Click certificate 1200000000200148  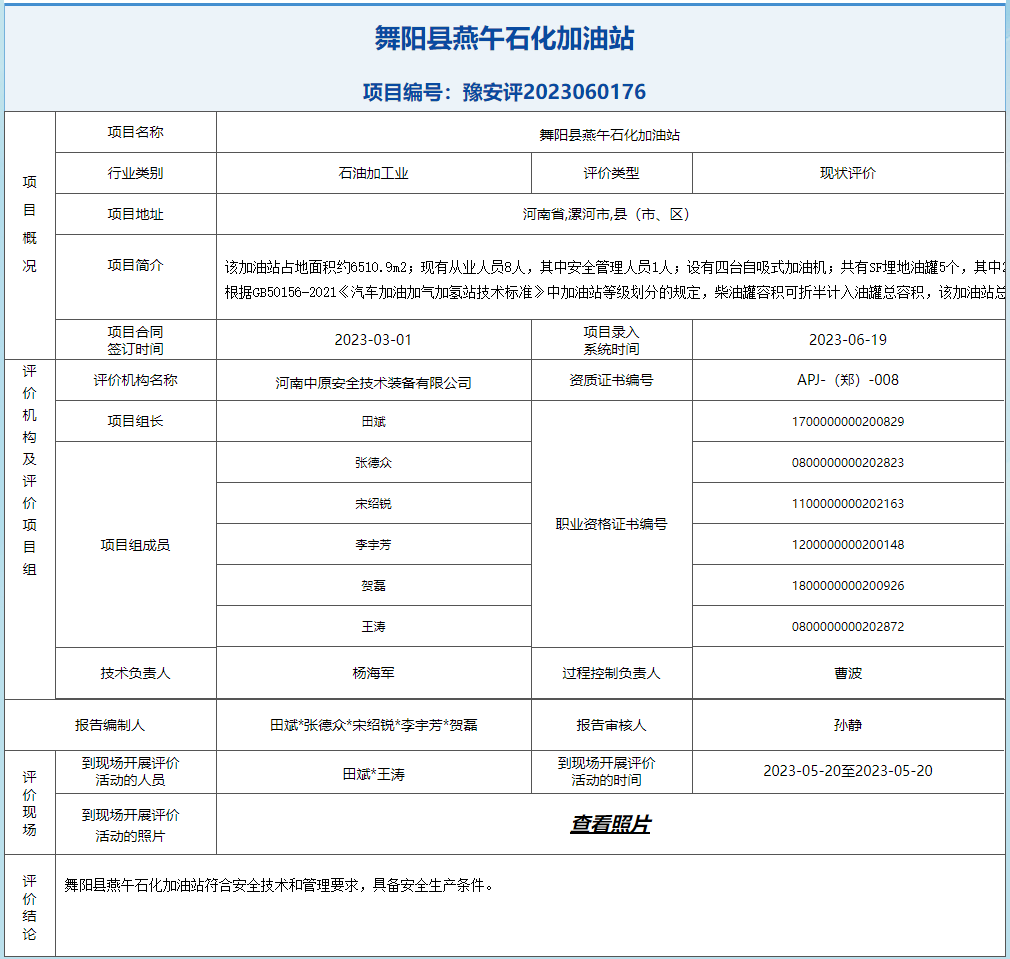(848, 545)
